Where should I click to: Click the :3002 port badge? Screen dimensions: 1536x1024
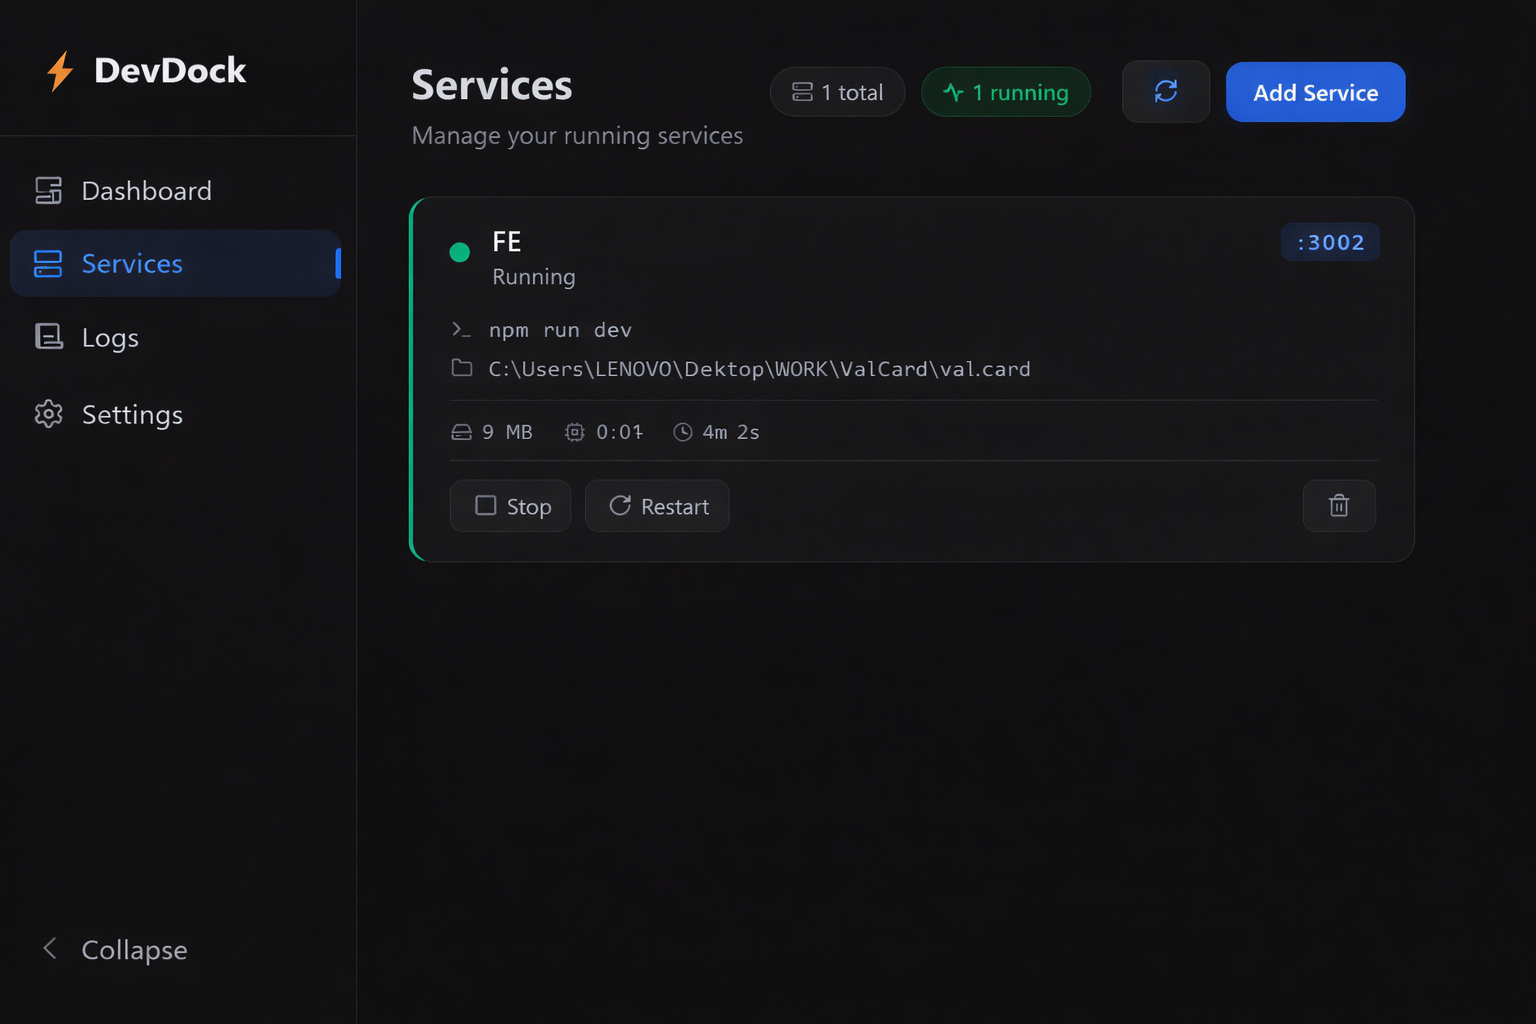click(x=1330, y=242)
